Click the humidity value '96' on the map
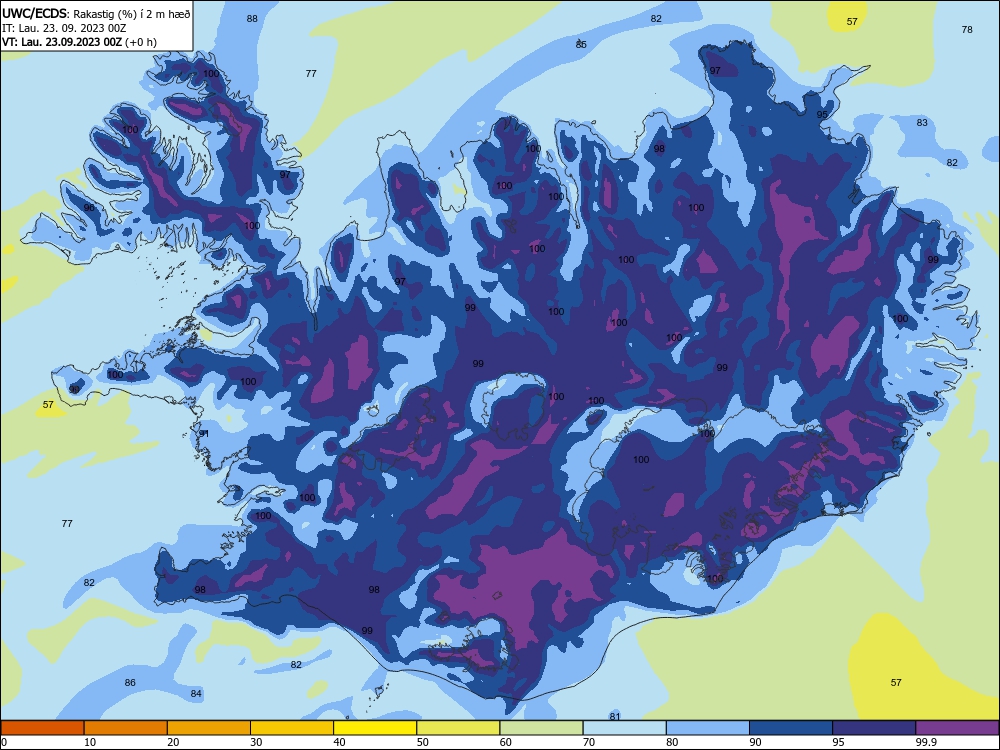Viewport: 1000px width, 750px height. (89, 207)
